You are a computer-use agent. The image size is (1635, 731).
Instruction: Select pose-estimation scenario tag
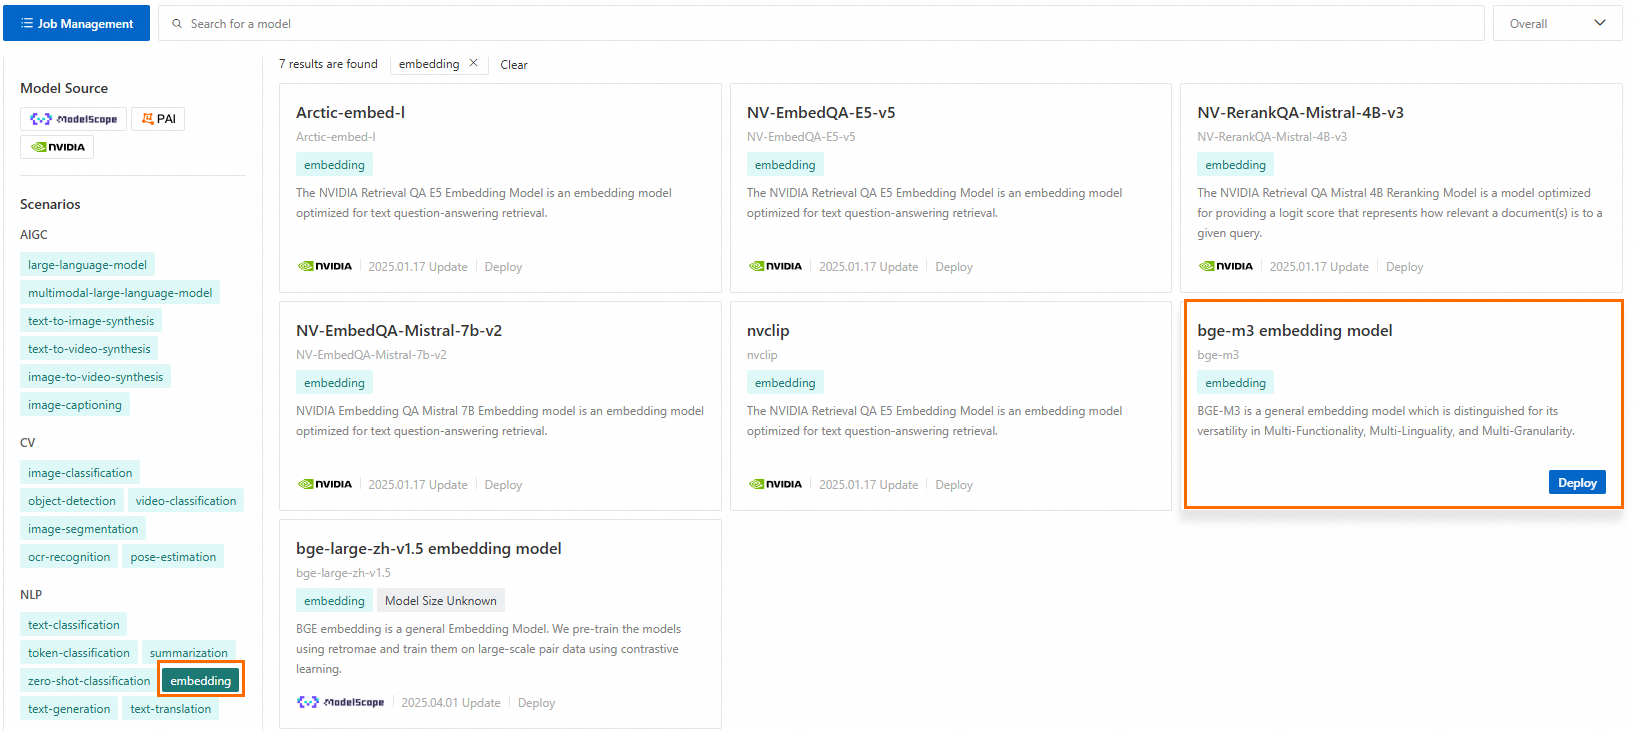173,557
